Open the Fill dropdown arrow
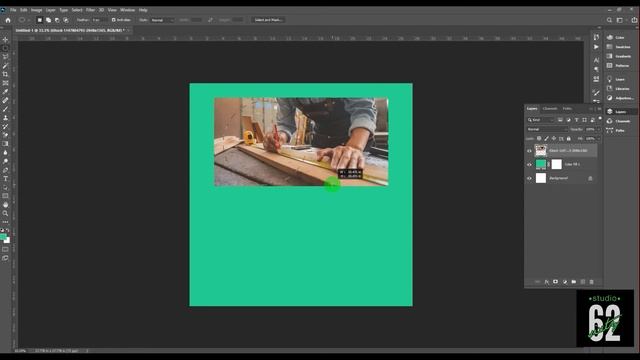This screenshot has height=360, width=640. 599,139
